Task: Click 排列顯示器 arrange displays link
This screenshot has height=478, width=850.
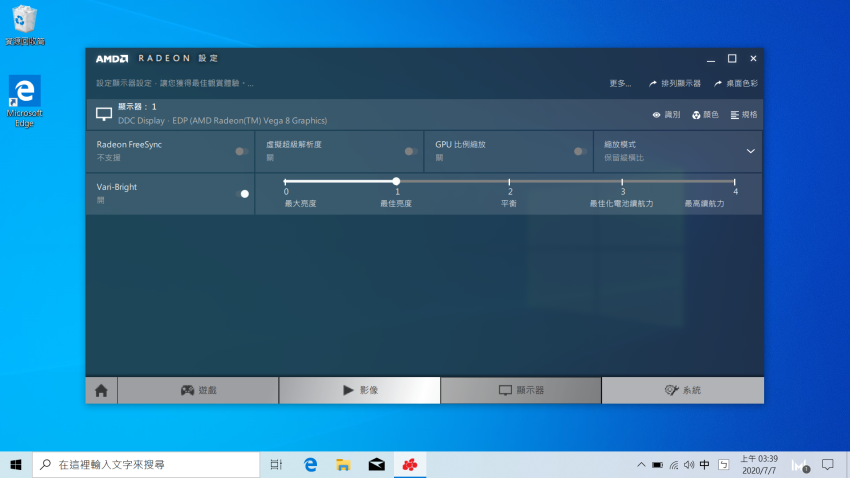Action: [675, 83]
